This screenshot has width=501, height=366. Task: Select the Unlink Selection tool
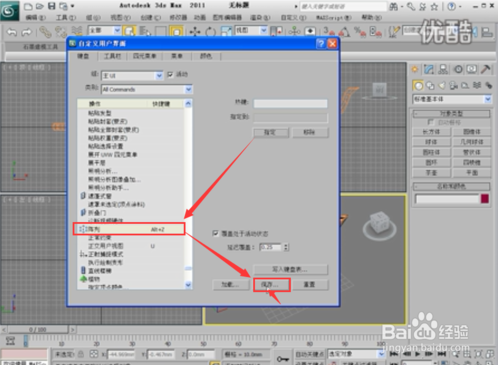click(61, 32)
